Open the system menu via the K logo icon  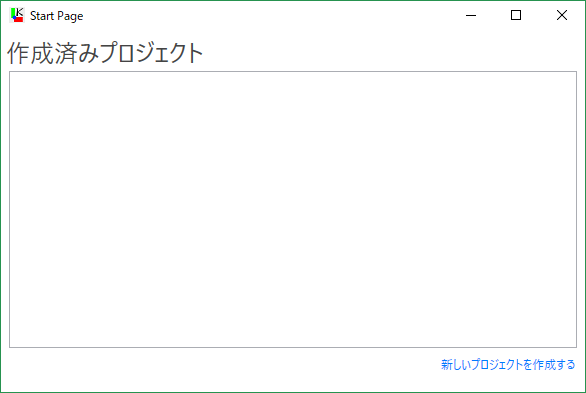tap(17, 15)
